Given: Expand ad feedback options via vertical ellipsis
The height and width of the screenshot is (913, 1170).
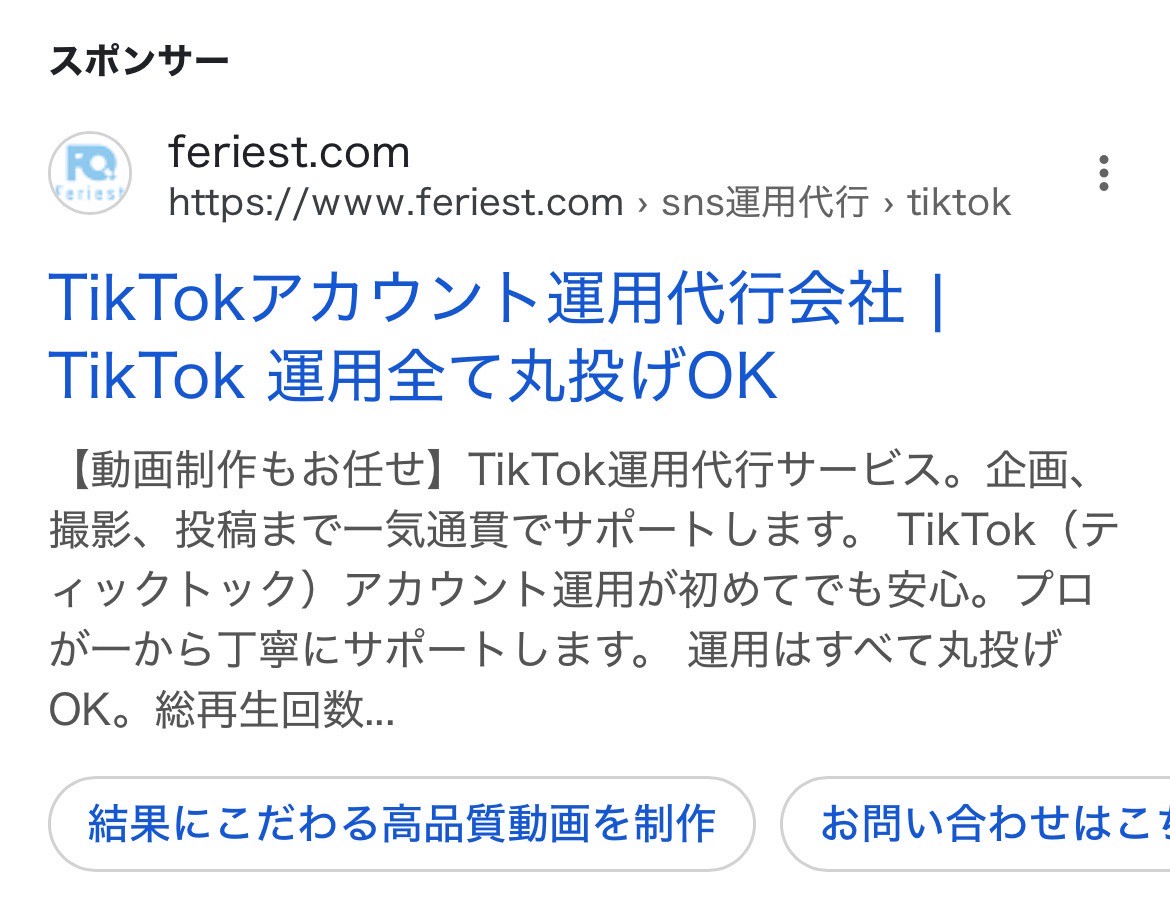Looking at the screenshot, I should pyautogui.click(x=1103, y=173).
